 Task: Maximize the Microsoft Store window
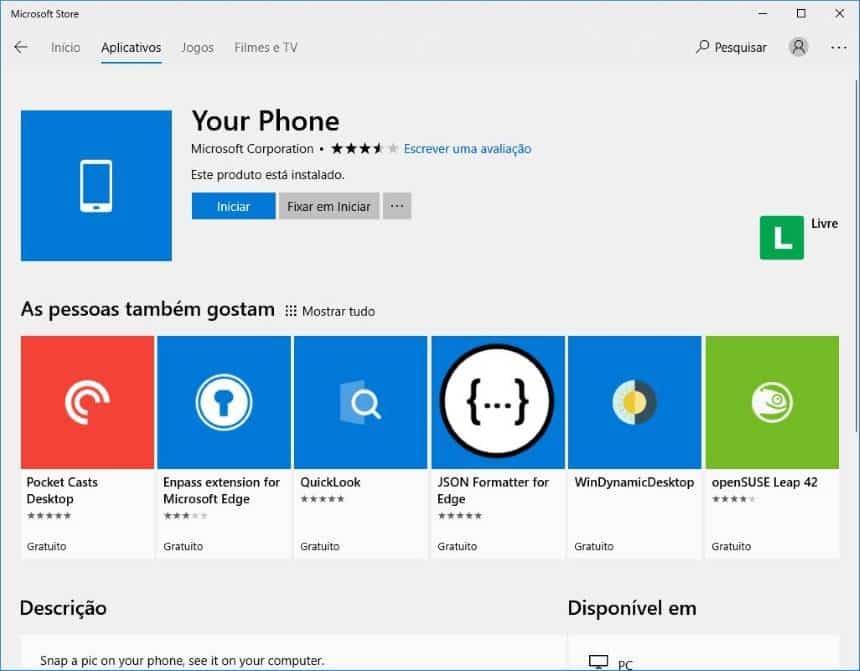801,14
